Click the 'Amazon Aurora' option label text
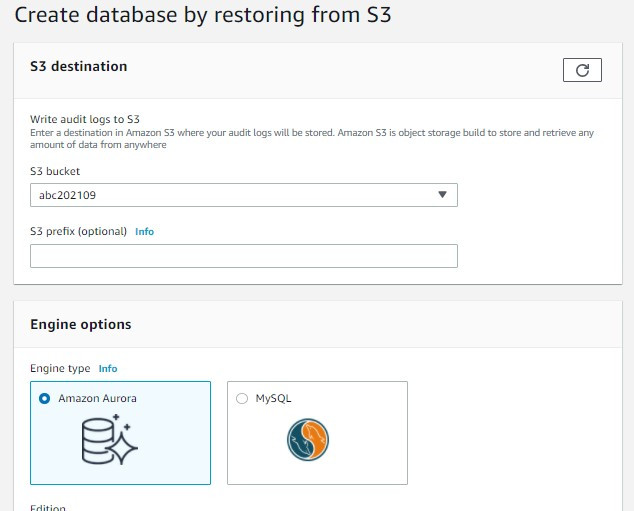This screenshot has width=634, height=511. 97,398
